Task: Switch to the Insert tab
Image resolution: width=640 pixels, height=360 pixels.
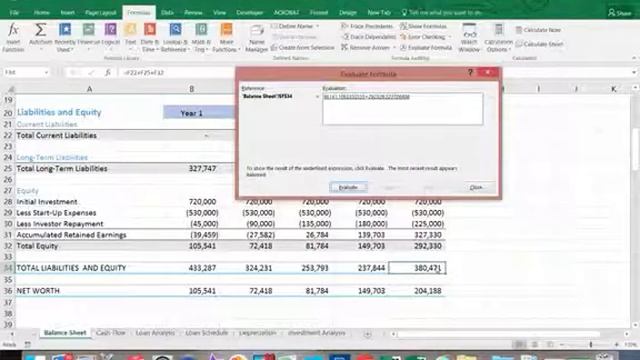Action: coord(67,13)
